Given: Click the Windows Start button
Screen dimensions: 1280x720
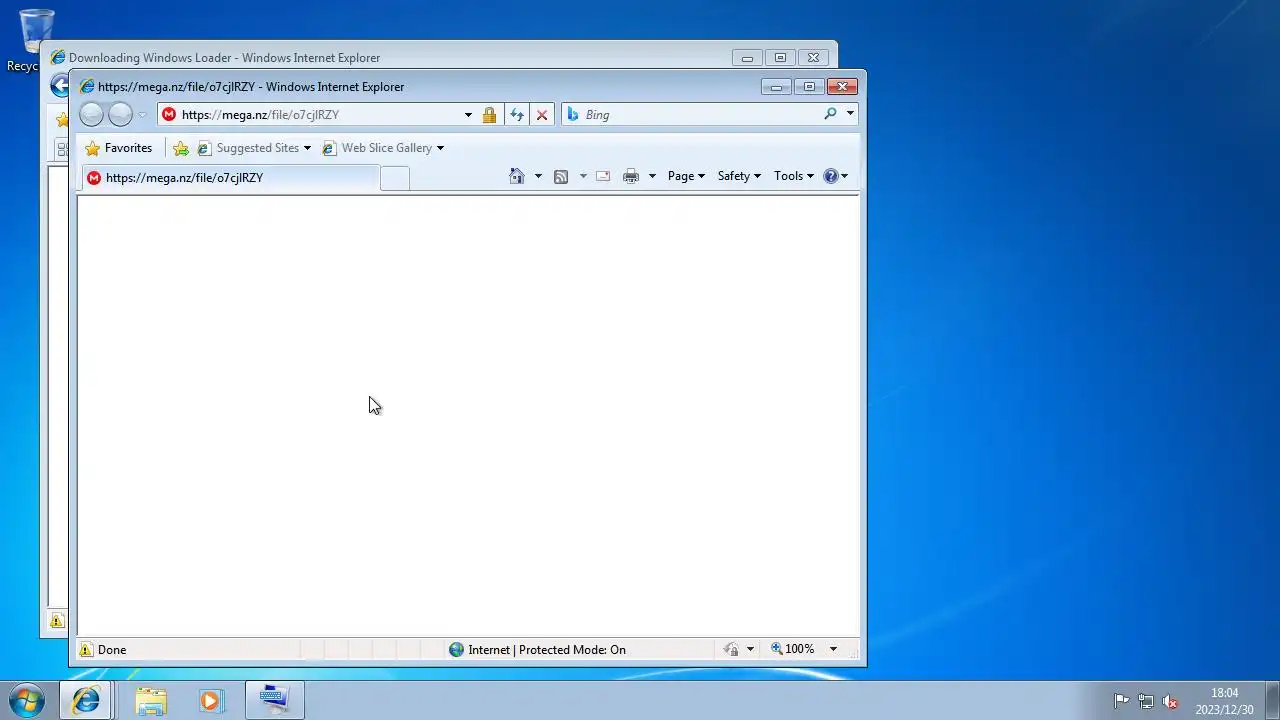Looking at the screenshot, I should [x=27, y=700].
